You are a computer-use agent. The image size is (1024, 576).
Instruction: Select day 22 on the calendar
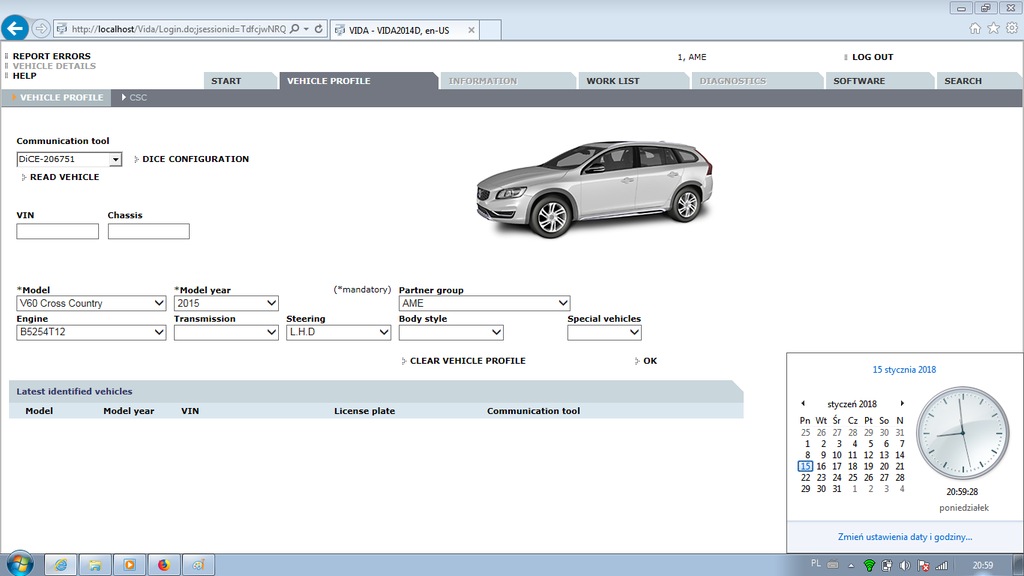tap(805, 477)
